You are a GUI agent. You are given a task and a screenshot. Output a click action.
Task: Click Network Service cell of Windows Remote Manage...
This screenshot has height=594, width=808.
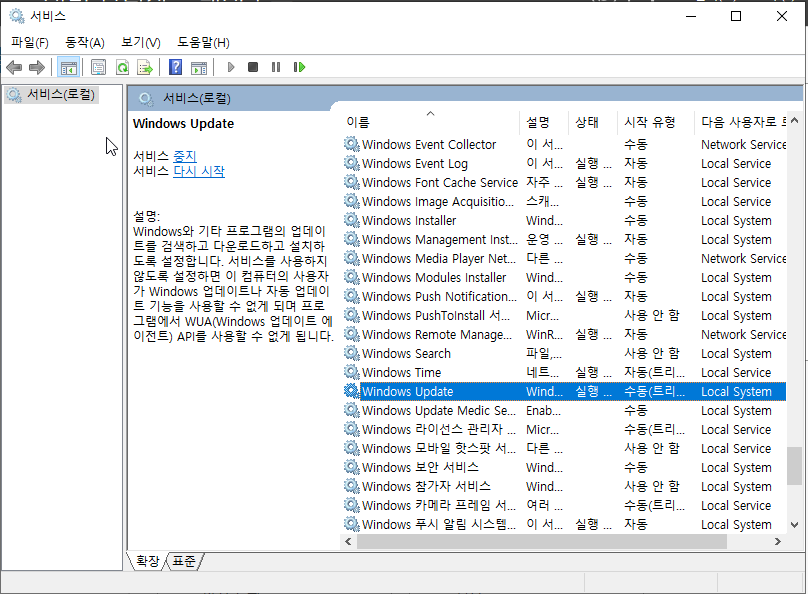(x=744, y=334)
